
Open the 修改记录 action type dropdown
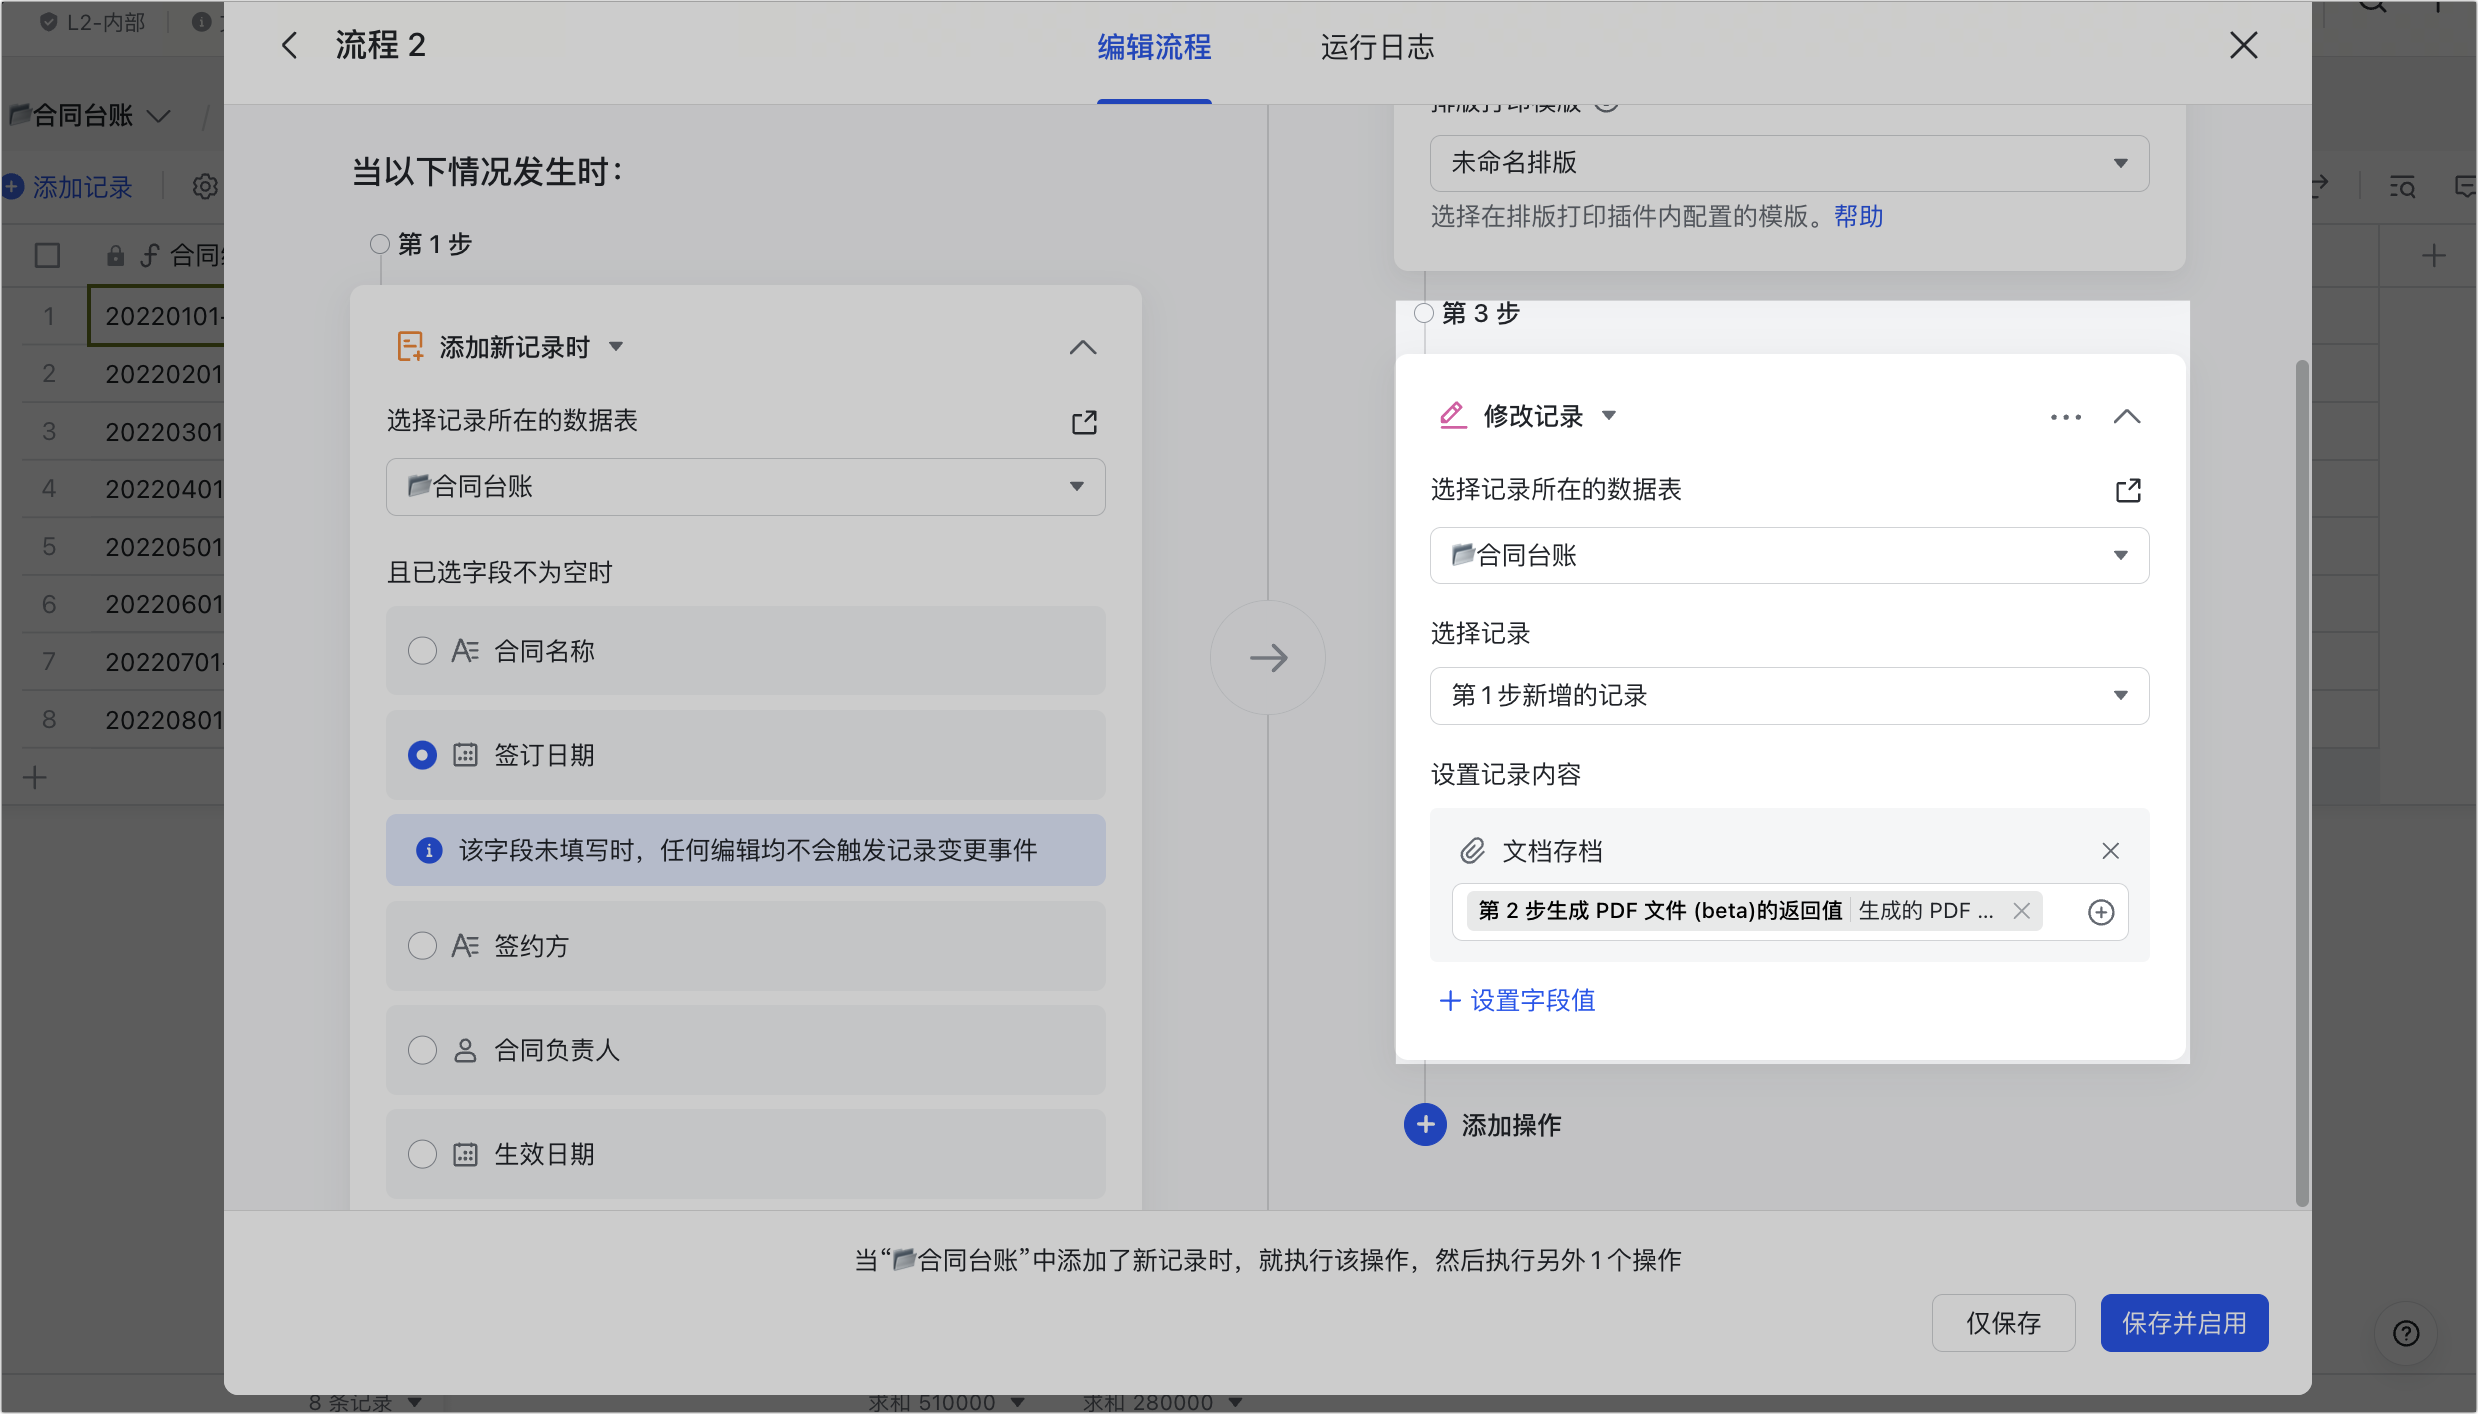click(1608, 415)
